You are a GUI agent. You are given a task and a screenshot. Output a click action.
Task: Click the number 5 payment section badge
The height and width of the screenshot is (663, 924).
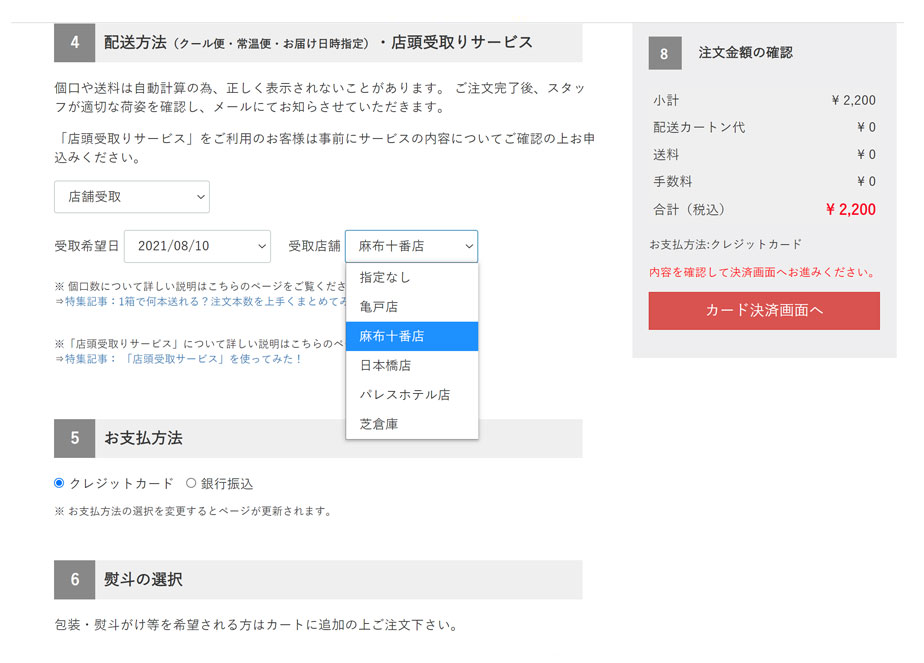[x=75, y=438]
